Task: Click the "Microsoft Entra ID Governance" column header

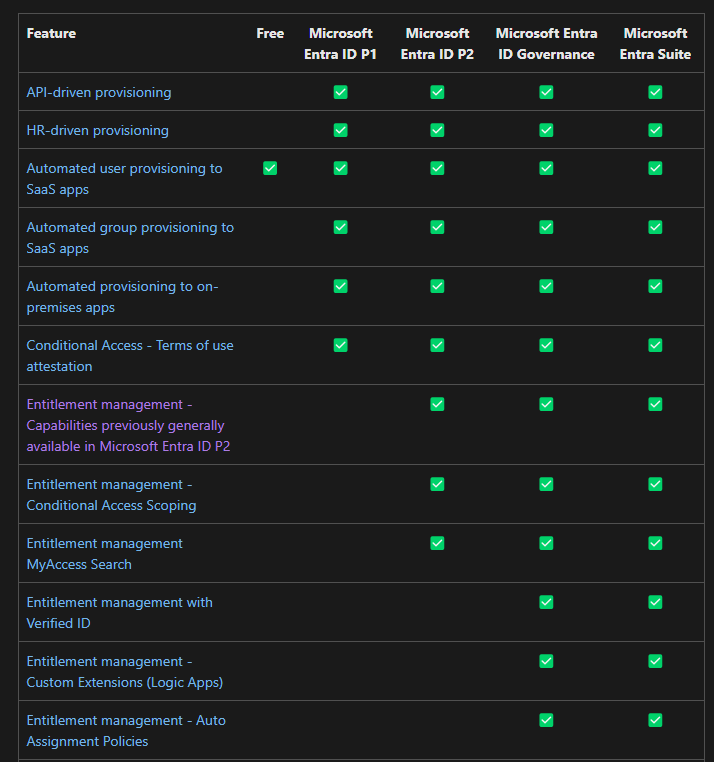Action: coord(546,44)
